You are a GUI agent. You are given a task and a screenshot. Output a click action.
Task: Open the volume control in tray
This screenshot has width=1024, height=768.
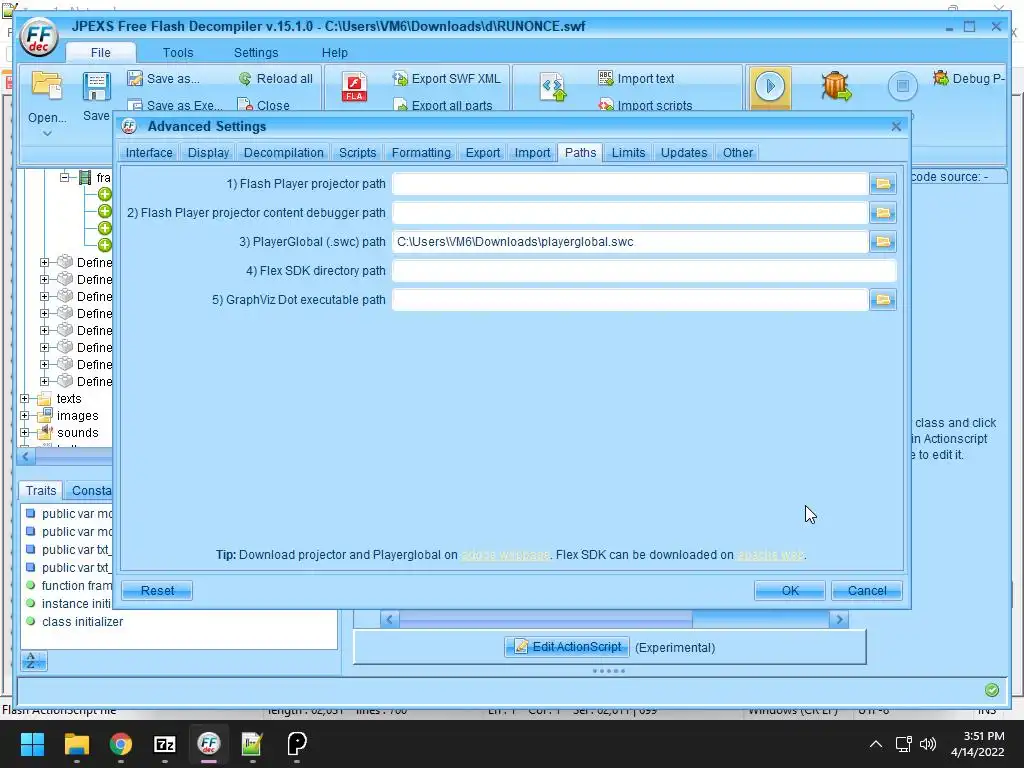click(x=927, y=744)
